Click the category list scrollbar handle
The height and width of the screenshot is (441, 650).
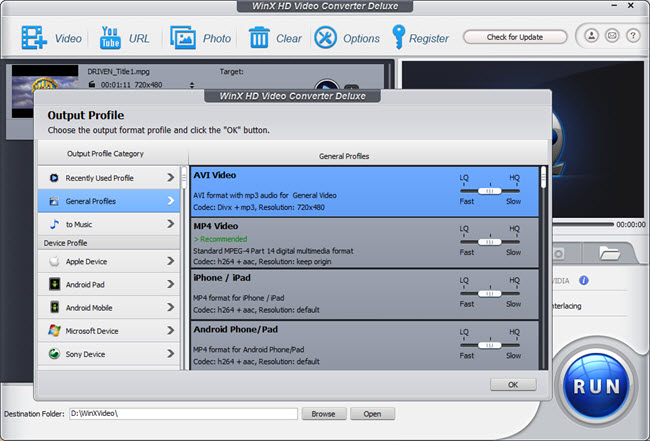184,177
